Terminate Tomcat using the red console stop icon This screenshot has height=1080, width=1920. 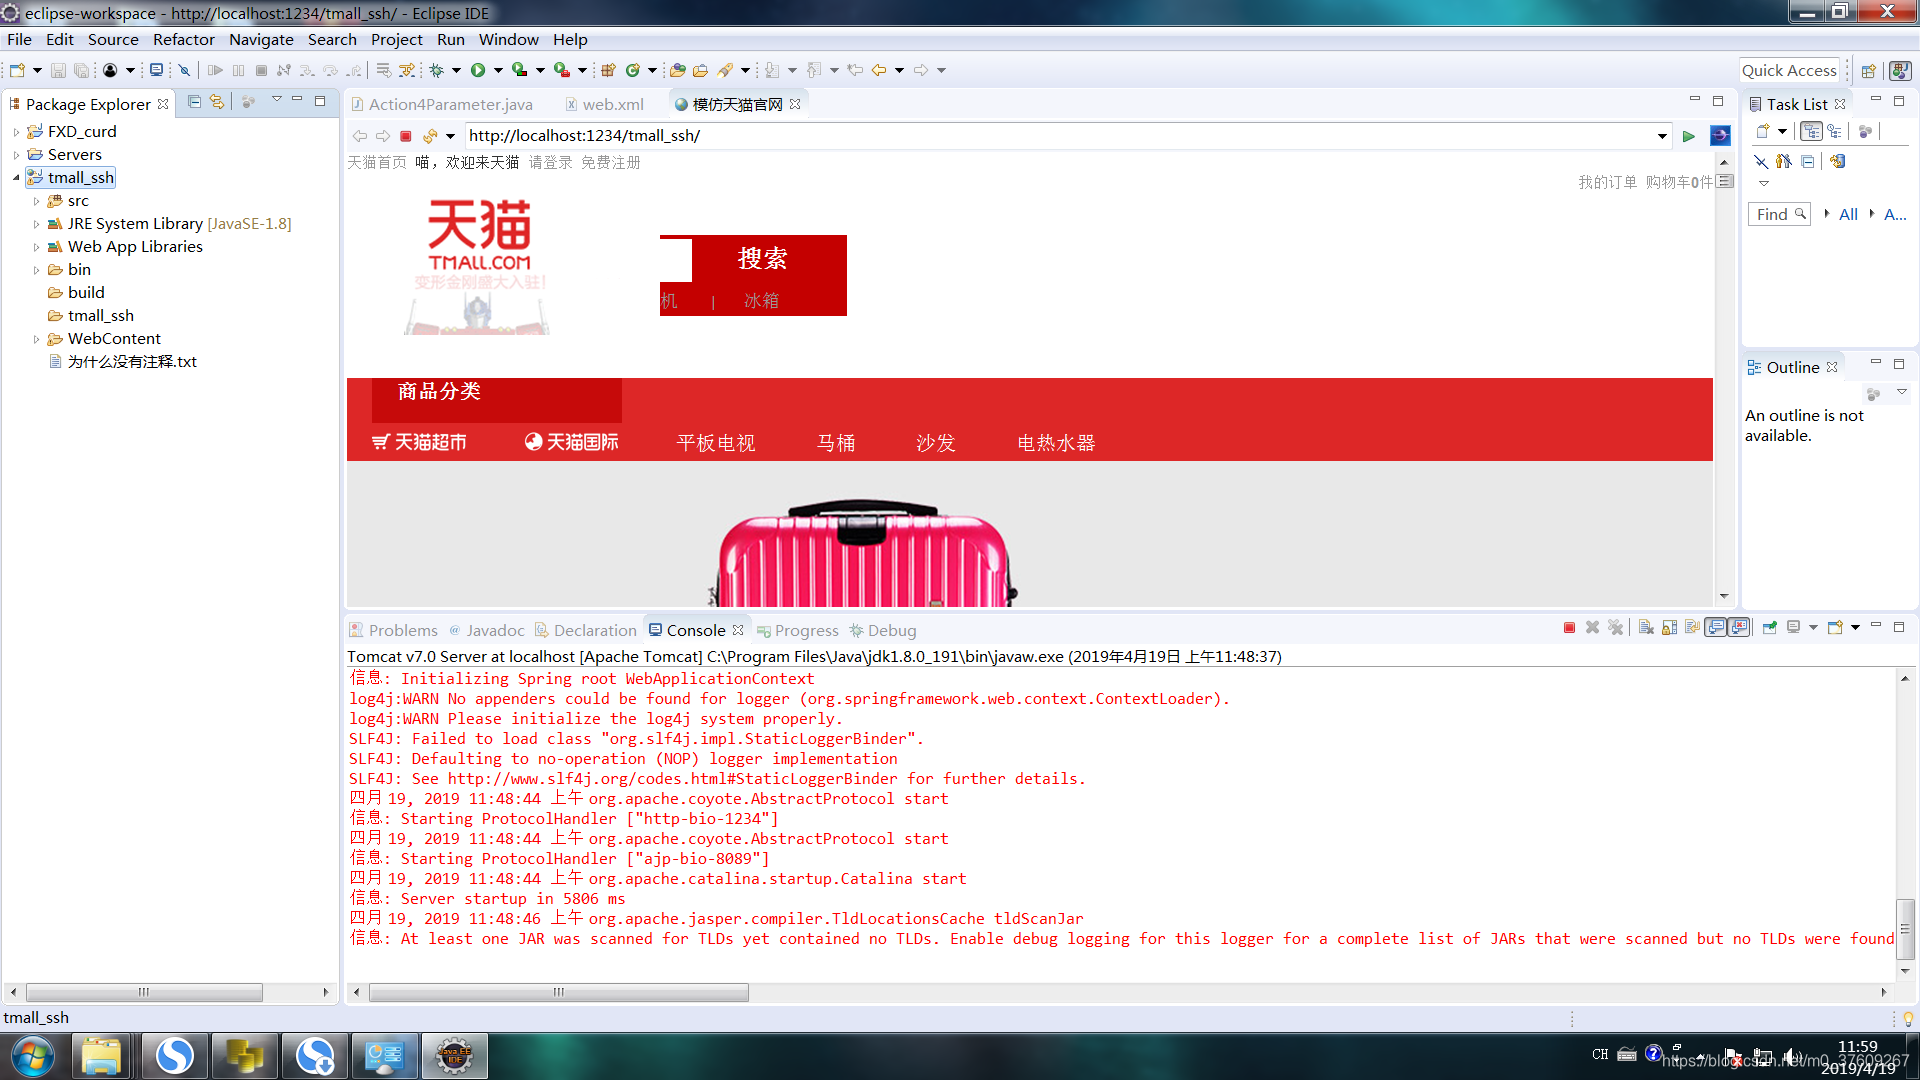pyautogui.click(x=1569, y=628)
